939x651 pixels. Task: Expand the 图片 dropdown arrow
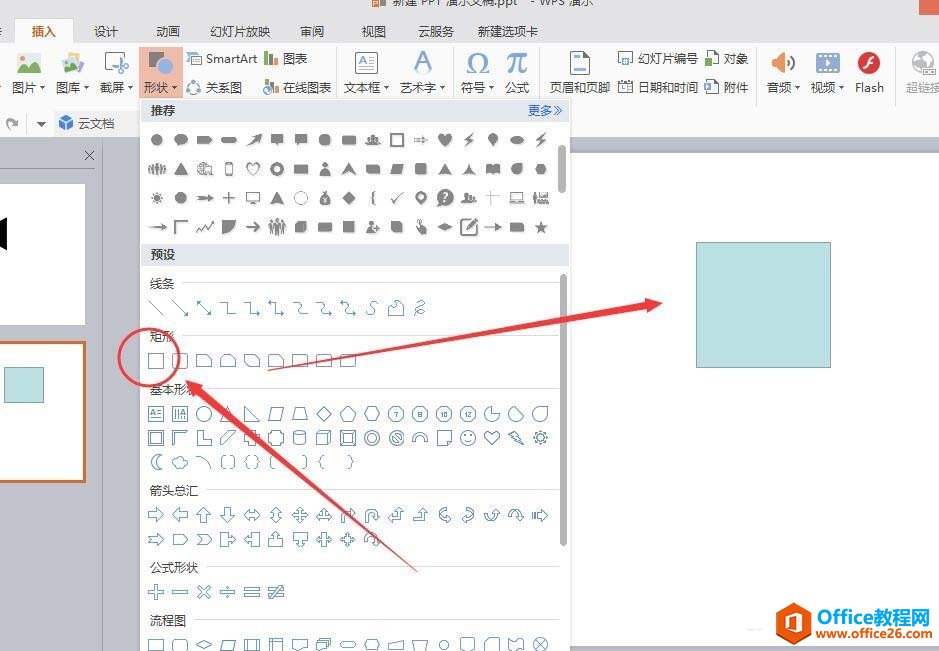42,88
